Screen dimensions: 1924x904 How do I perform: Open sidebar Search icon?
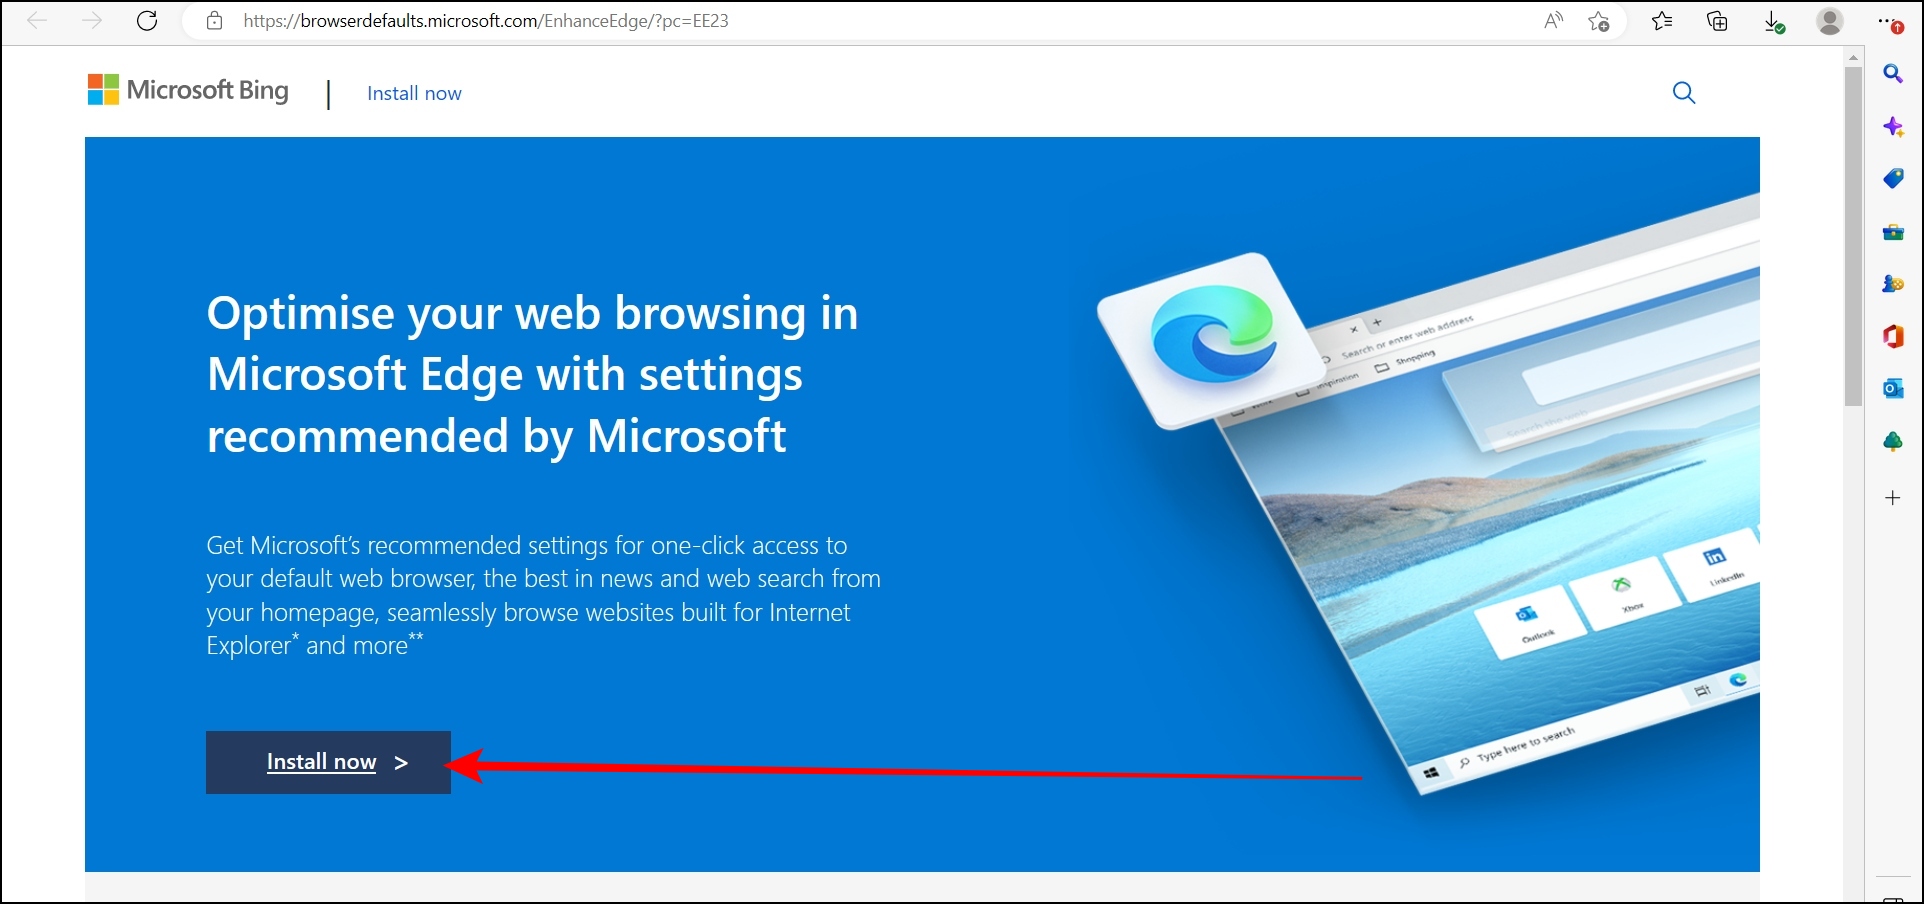pyautogui.click(x=1893, y=74)
